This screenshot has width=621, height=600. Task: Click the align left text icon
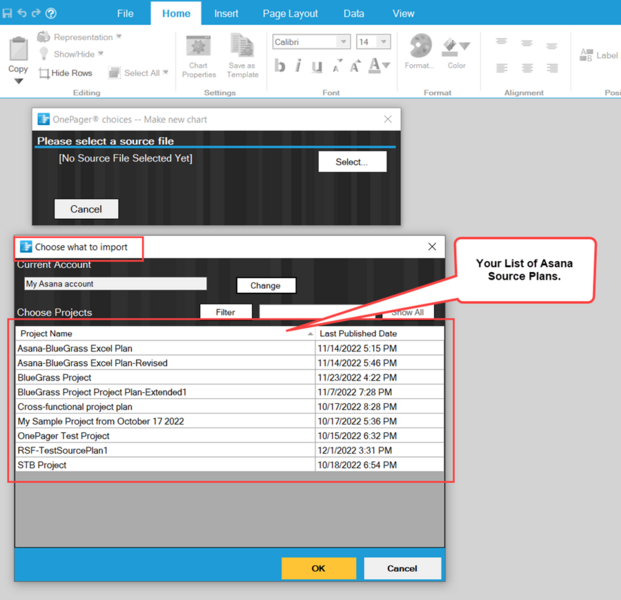click(x=502, y=68)
